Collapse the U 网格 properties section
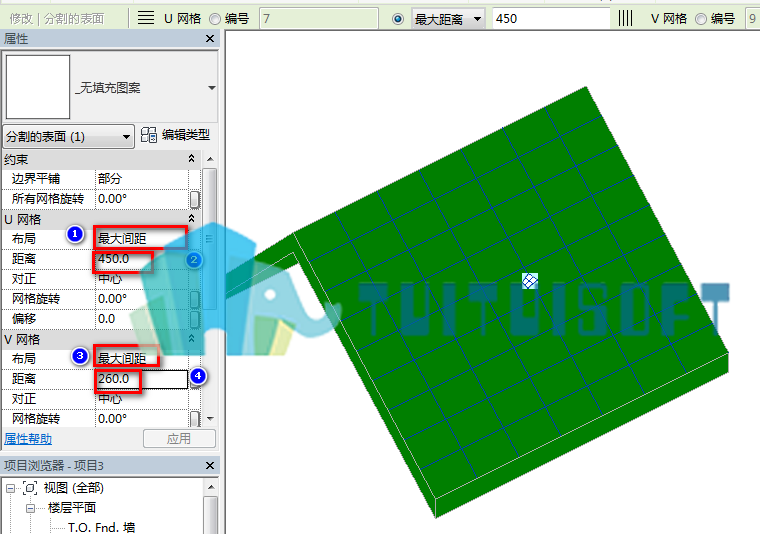This screenshot has height=534, width=760. tap(191, 219)
